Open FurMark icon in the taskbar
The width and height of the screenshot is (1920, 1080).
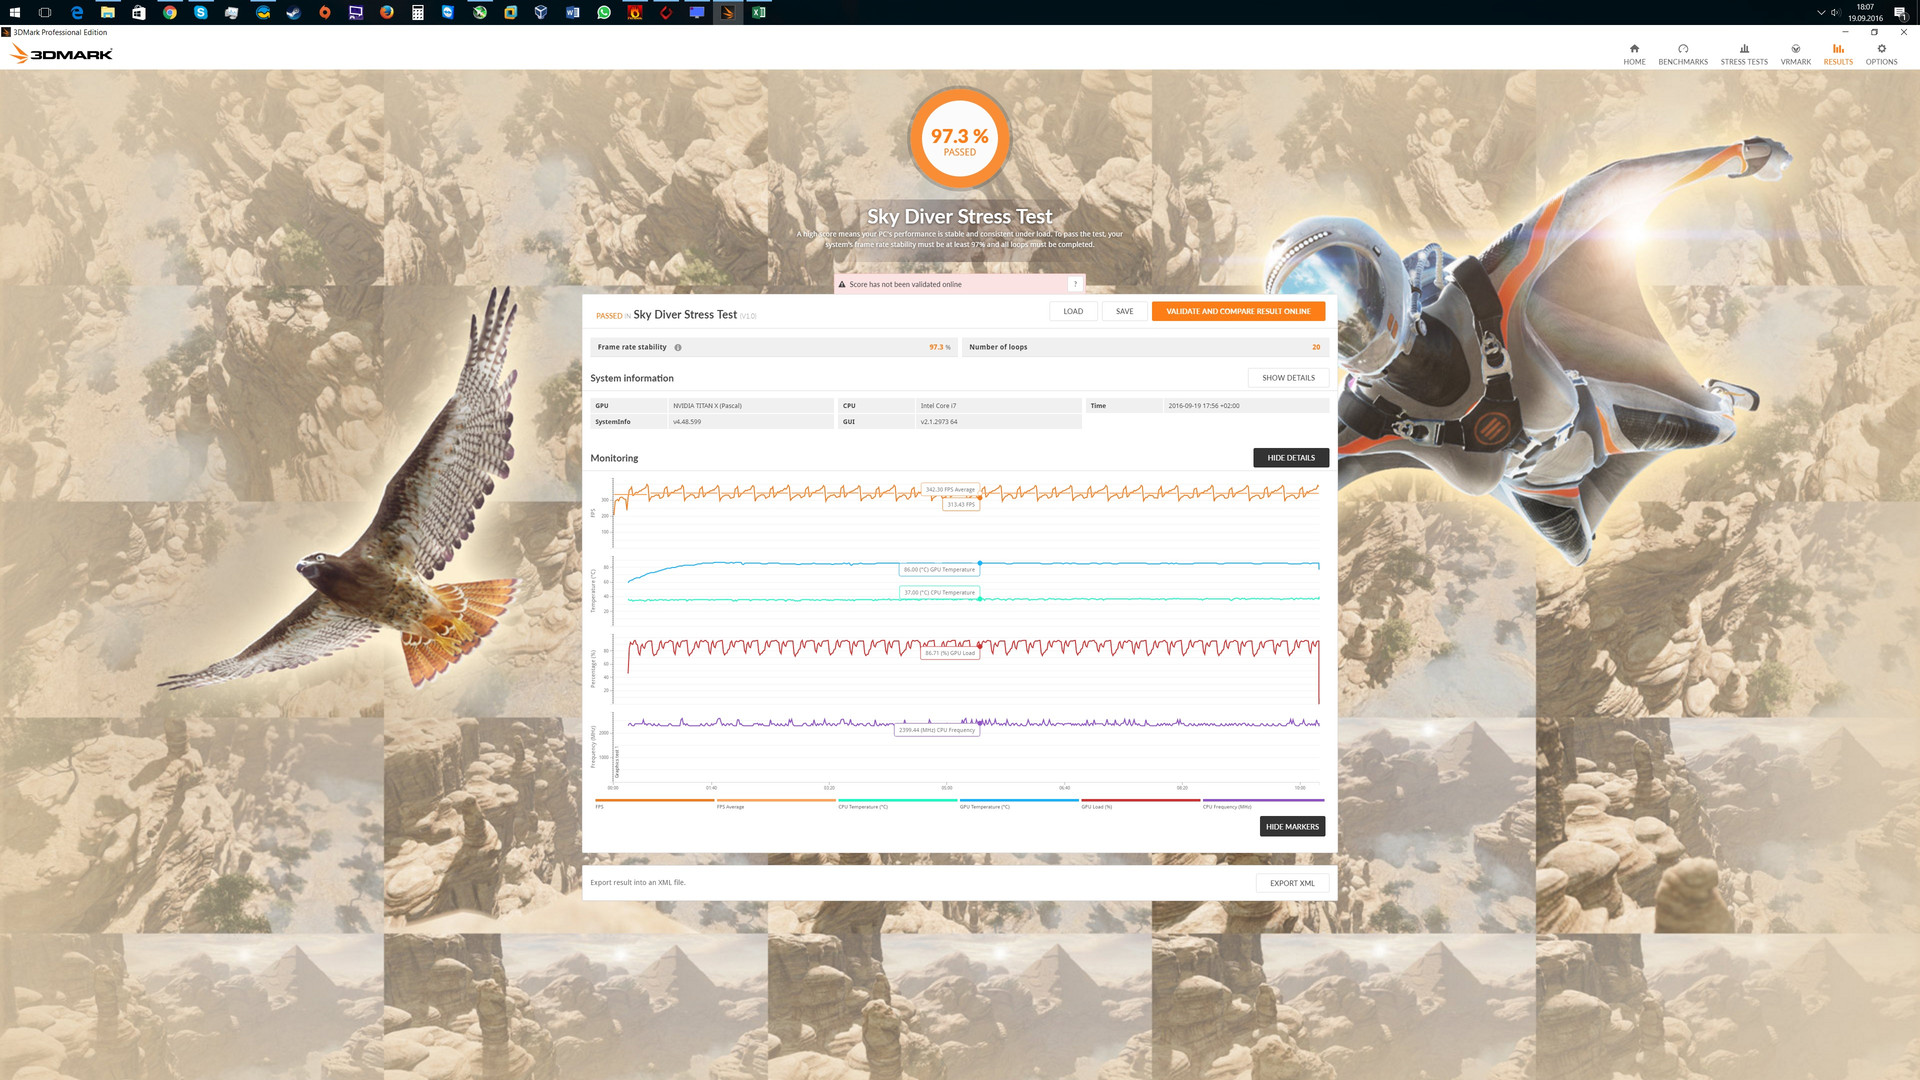pyautogui.click(x=635, y=12)
